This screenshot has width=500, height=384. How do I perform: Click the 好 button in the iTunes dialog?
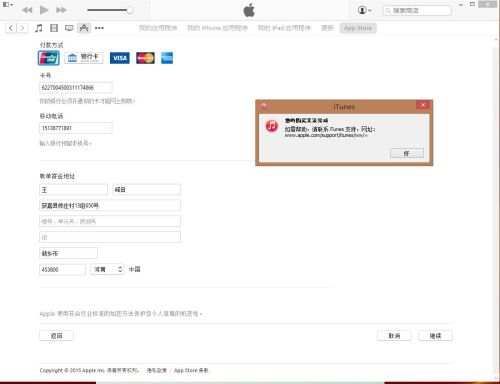[x=407, y=153]
